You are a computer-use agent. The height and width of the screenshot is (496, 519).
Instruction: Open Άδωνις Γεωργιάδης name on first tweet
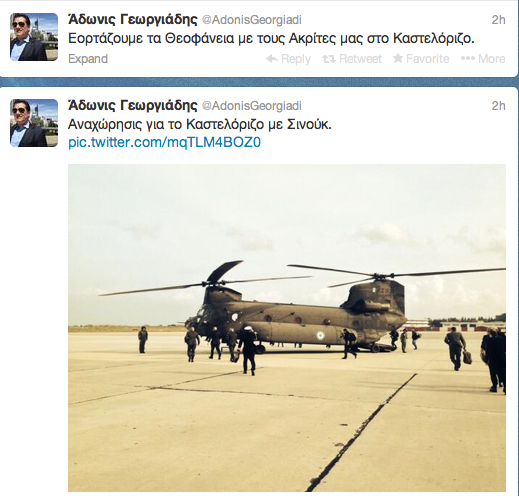click(133, 20)
